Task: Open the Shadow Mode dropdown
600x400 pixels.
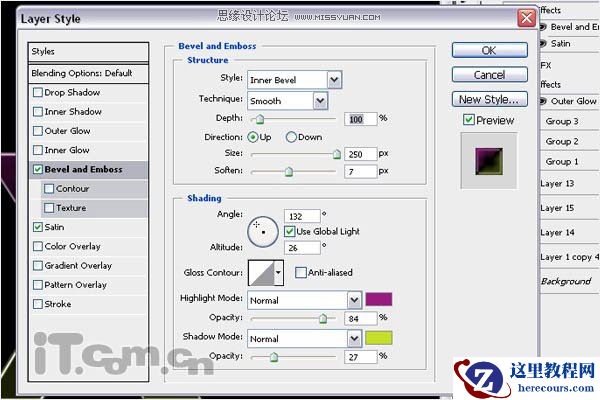Action: [x=354, y=339]
